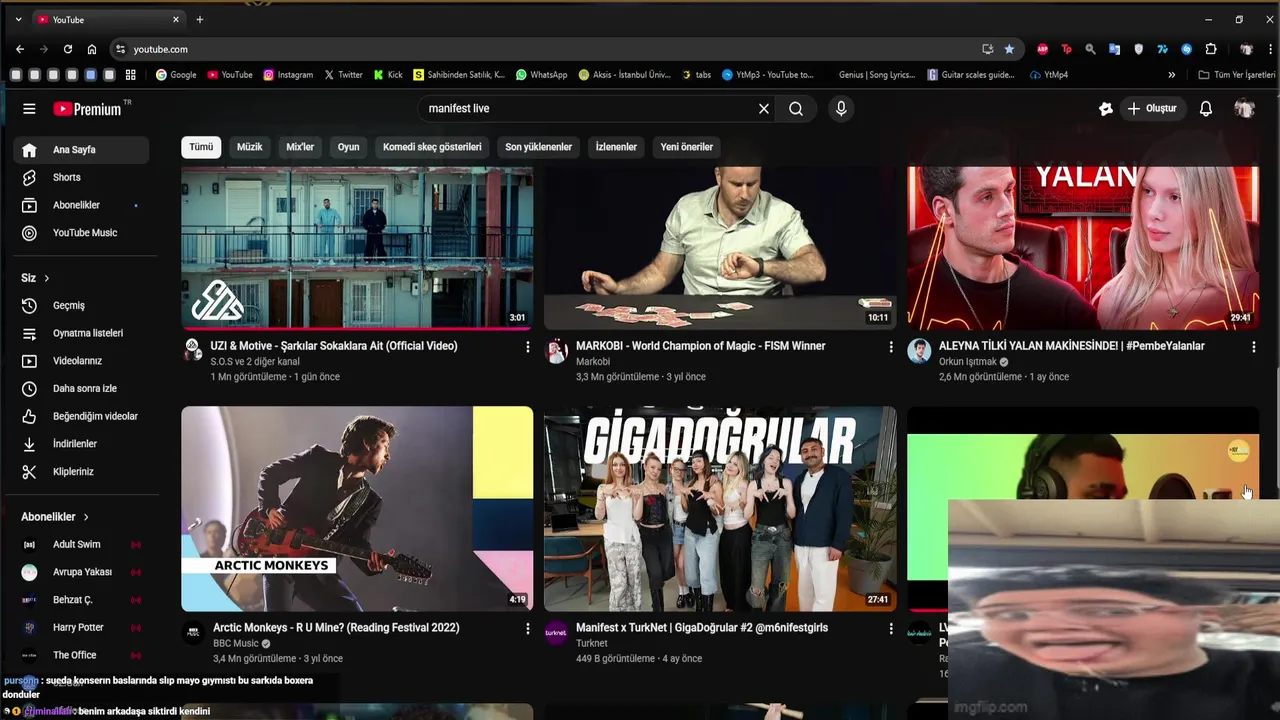The height and width of the screenshot is (720, 1280).
Task: Open Daha sonra izle list
Action: [81, 388]
